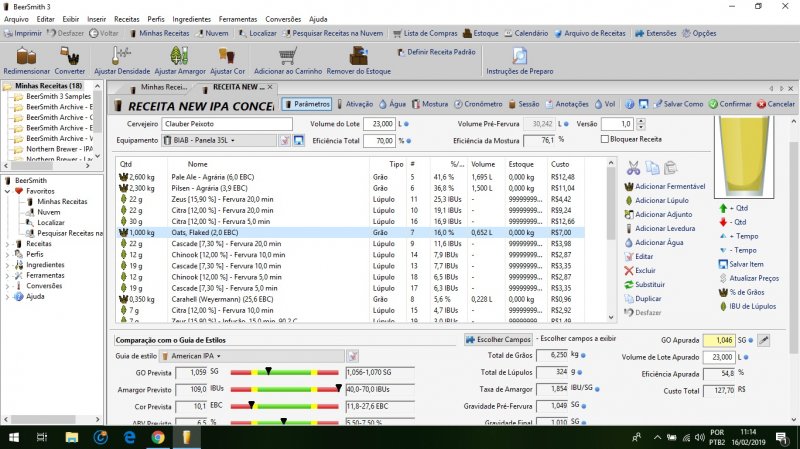800x449 pixels.
Task: Click the eyedropper beside GO Apurada
Action: click(x=764, y=340)
